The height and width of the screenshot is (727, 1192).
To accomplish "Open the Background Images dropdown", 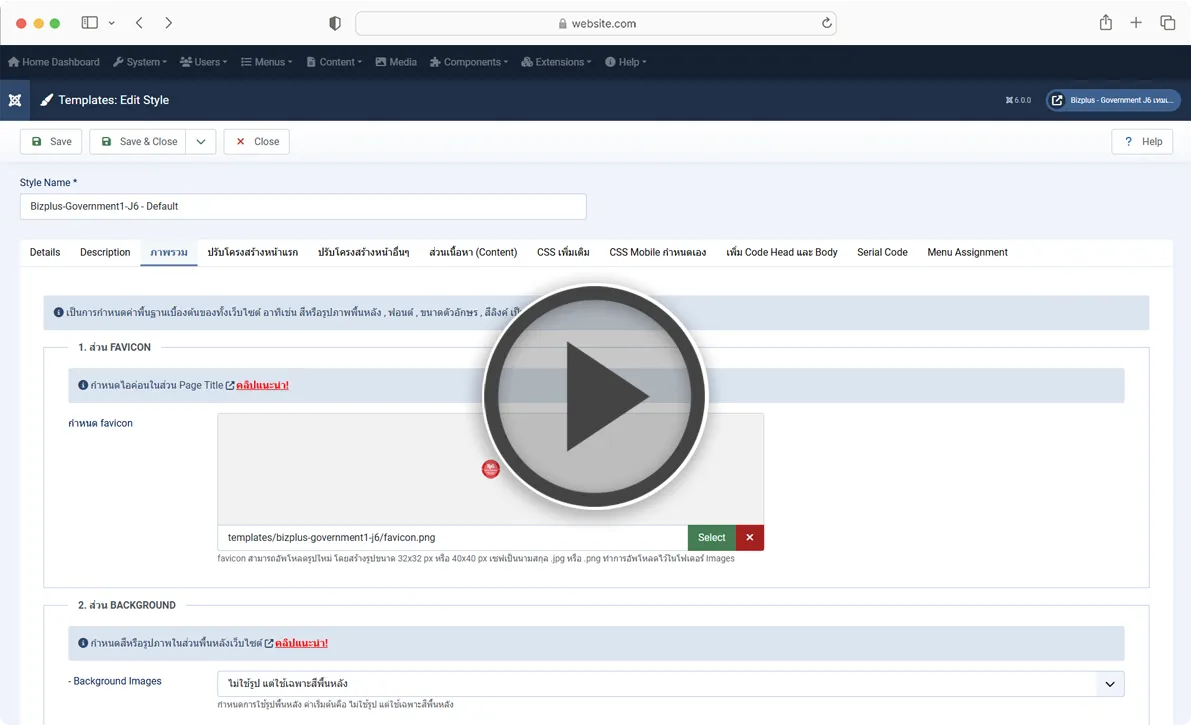I will coord(670,684).
